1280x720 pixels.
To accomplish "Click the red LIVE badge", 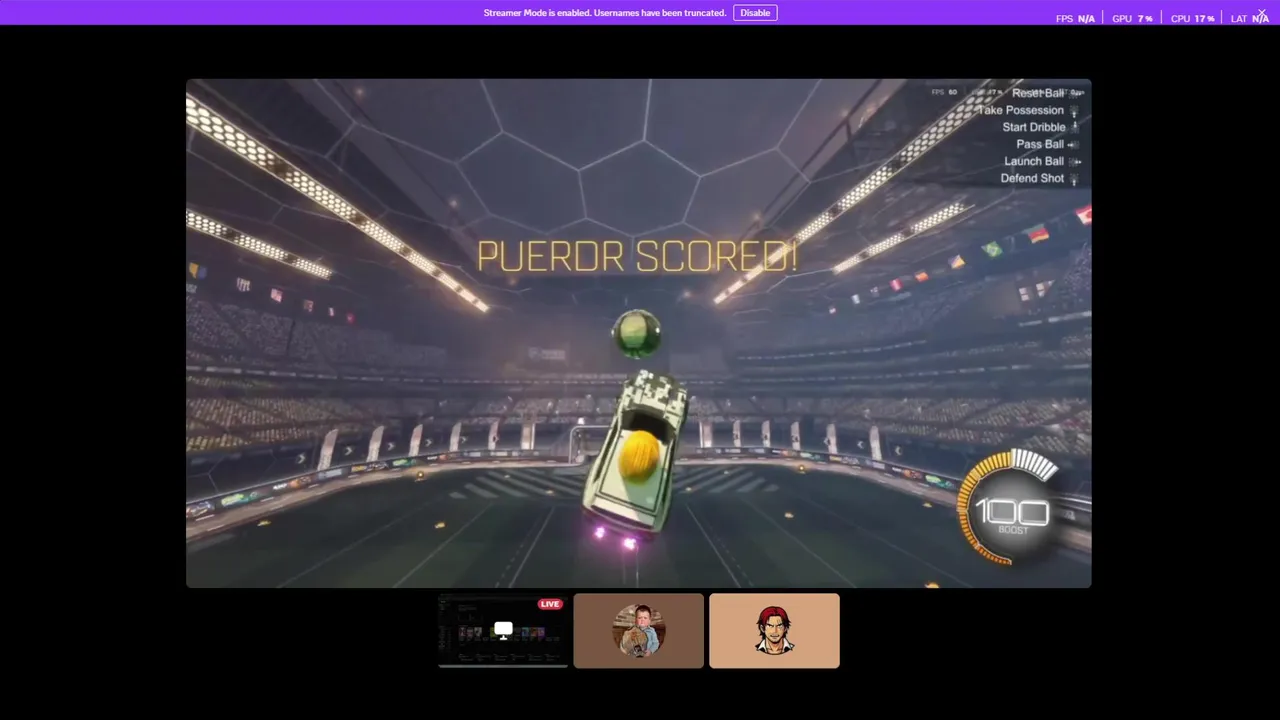I will (x=550, y=604).
